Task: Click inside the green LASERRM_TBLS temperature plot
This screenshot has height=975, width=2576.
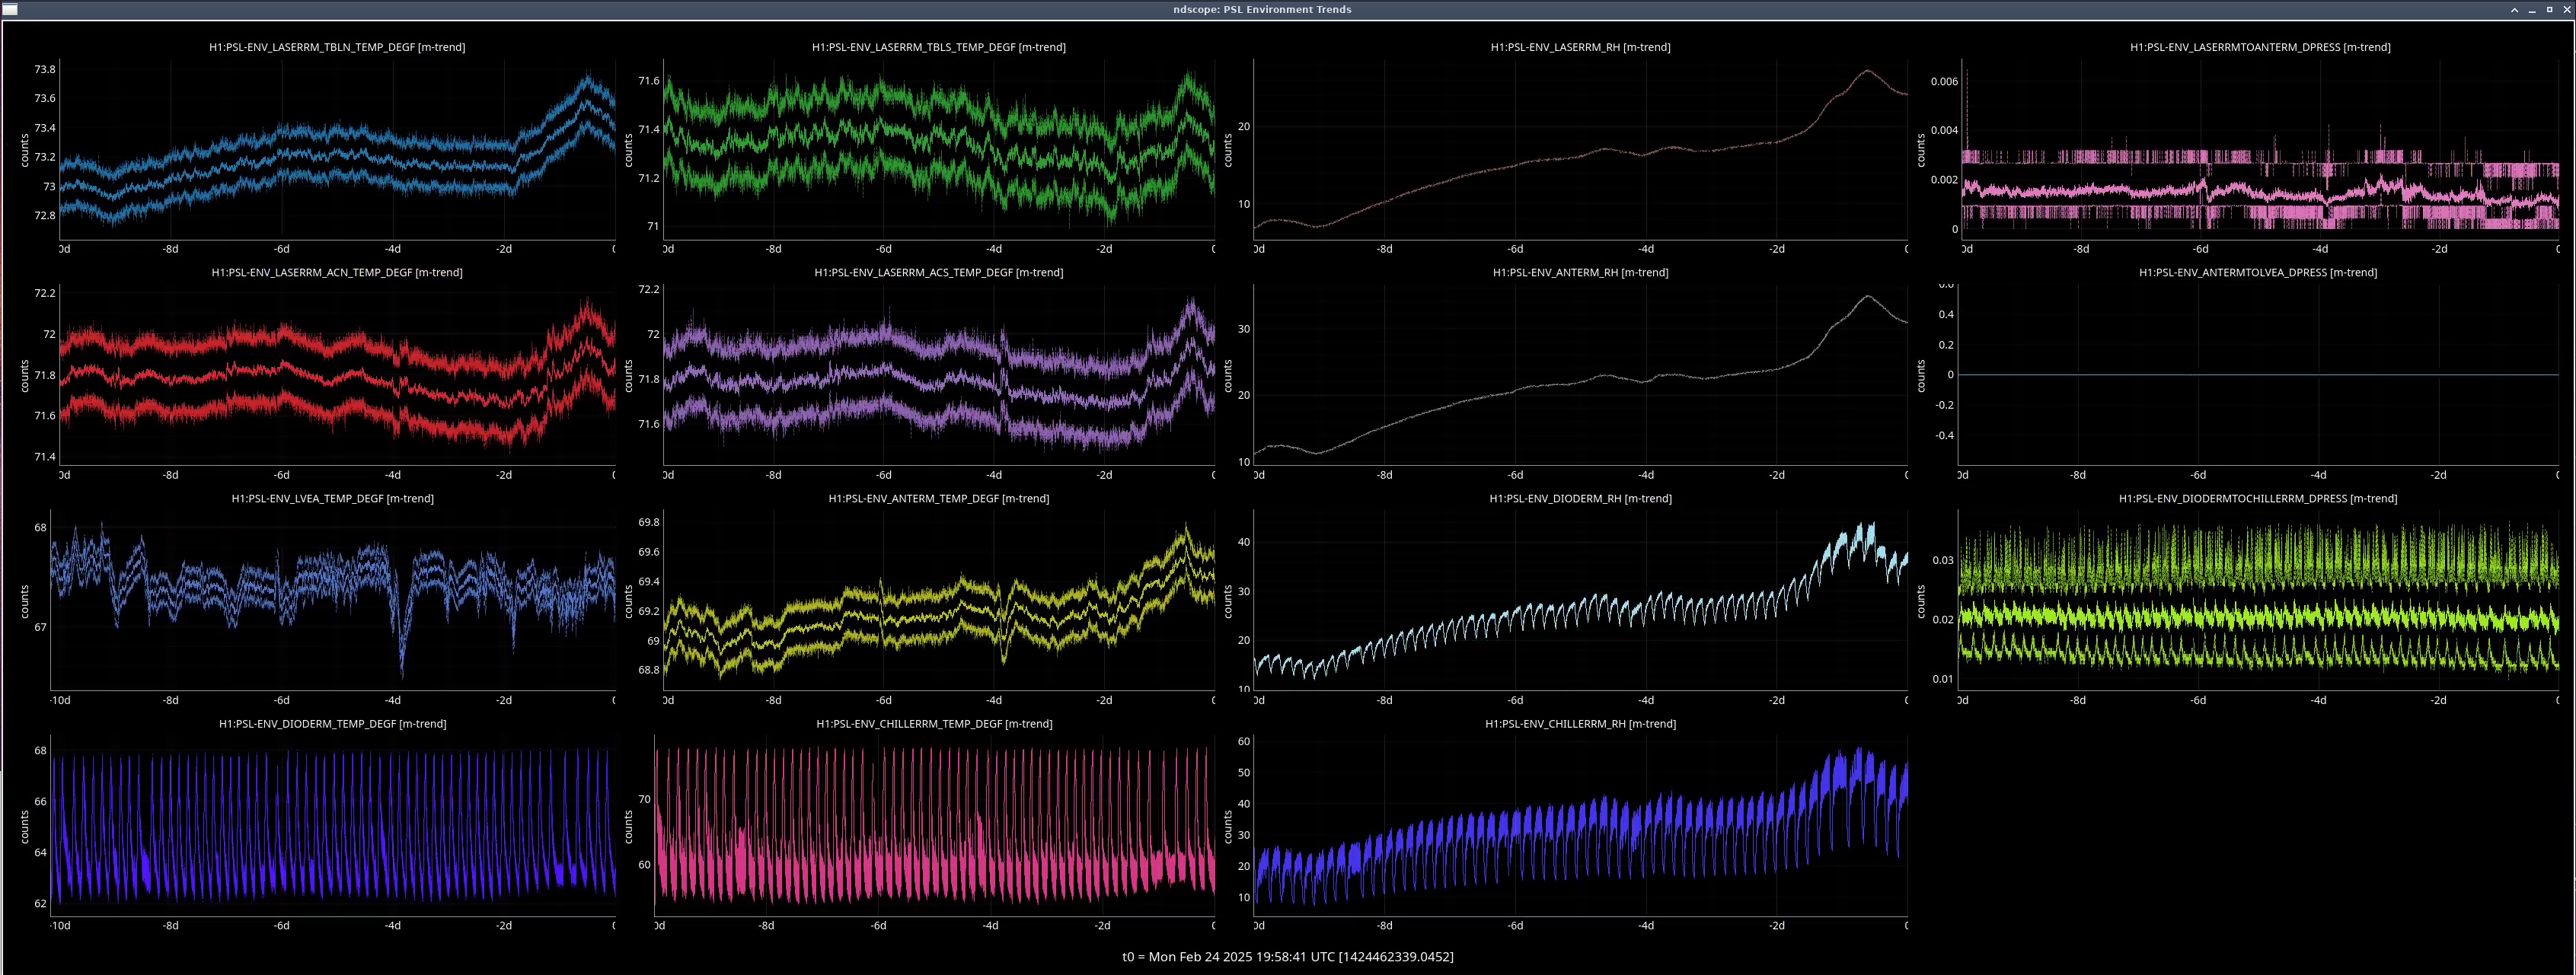Action: [939, 149]
